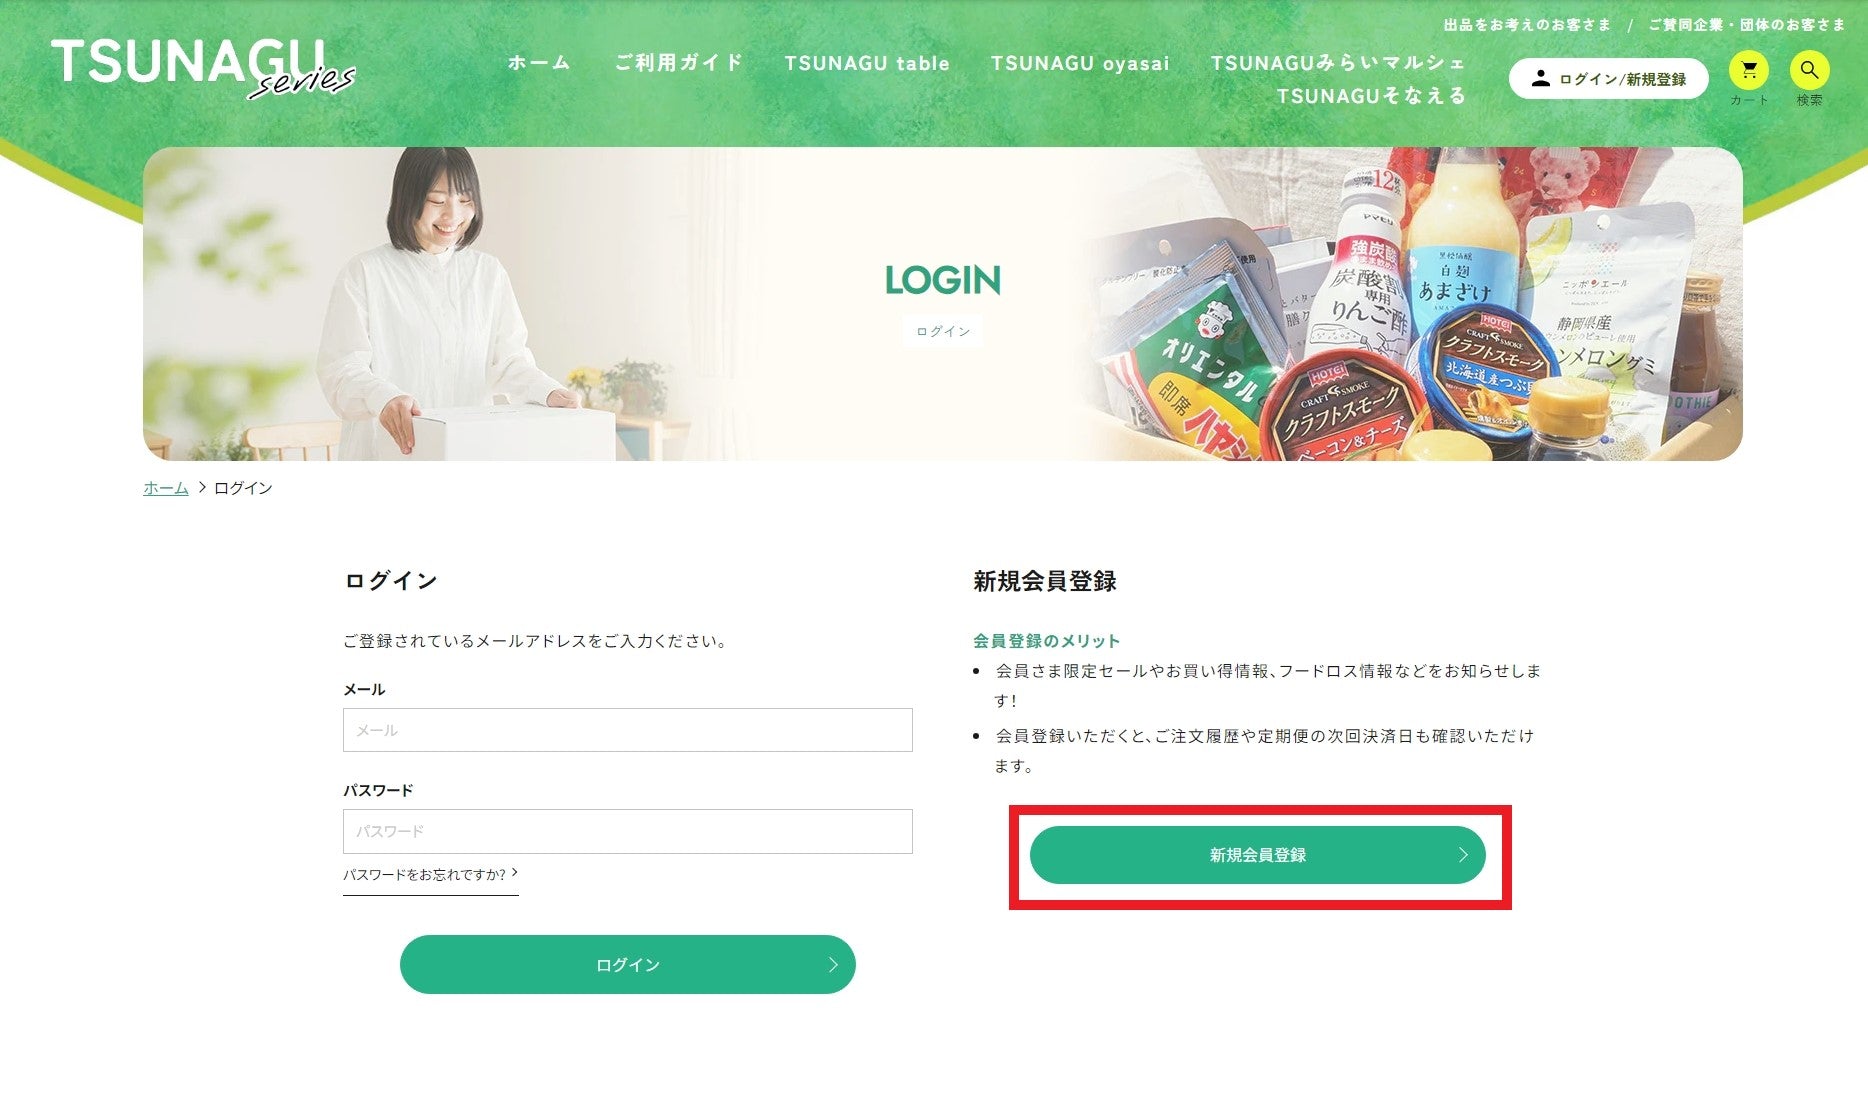
Task: Click the green ログイン submit button
Action: click(x=628, y=965)
